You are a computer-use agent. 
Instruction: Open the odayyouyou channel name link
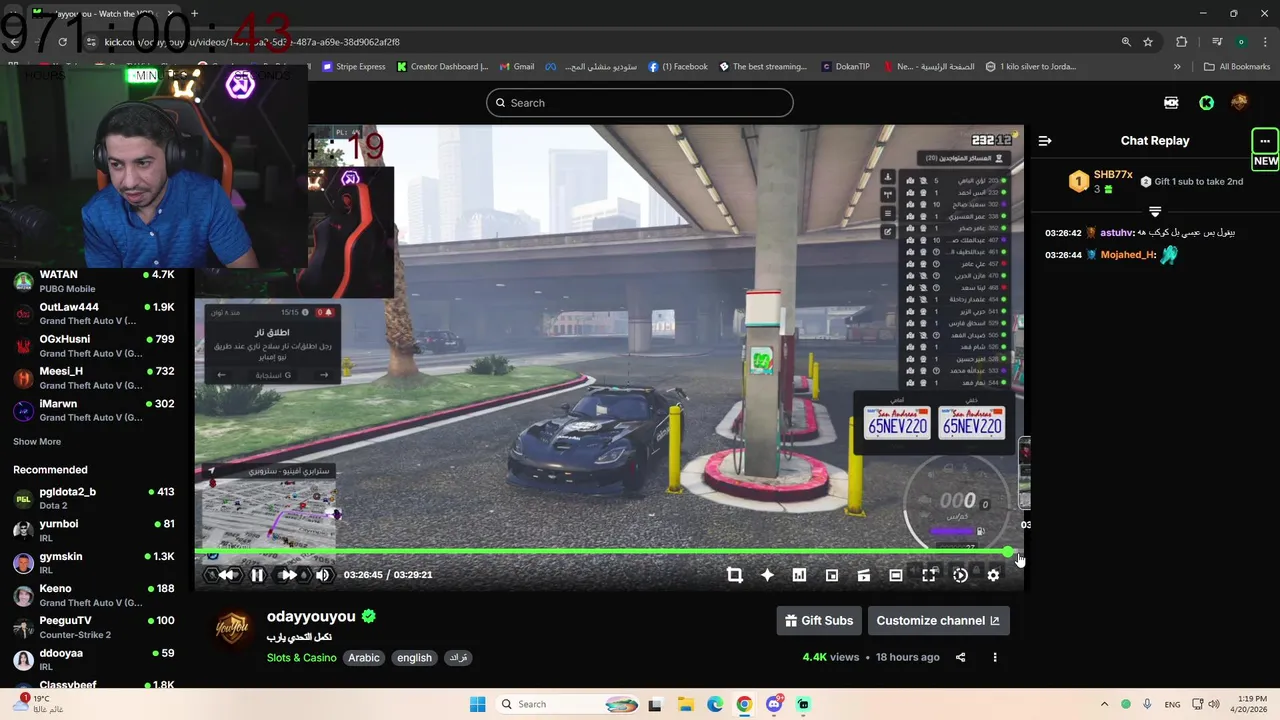pyautogui.click(x=311, y=617)
